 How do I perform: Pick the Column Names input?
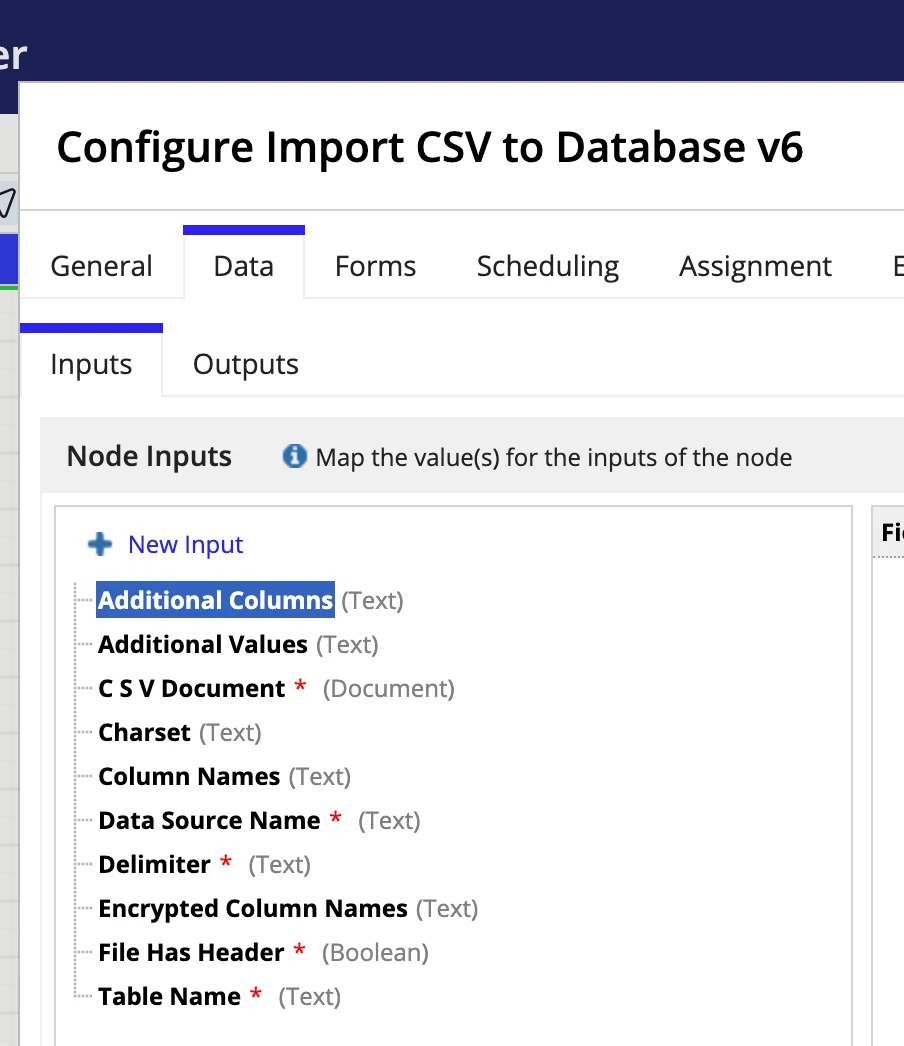coord(189,776)
